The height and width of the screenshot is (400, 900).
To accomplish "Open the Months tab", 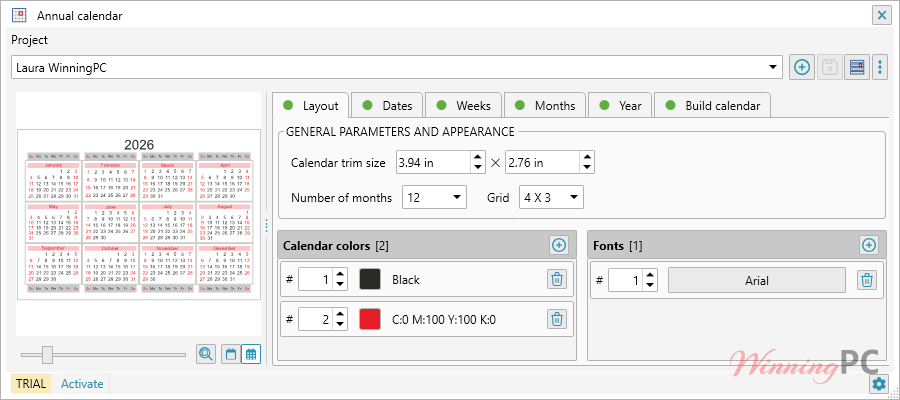I will (x=544, y=106).
